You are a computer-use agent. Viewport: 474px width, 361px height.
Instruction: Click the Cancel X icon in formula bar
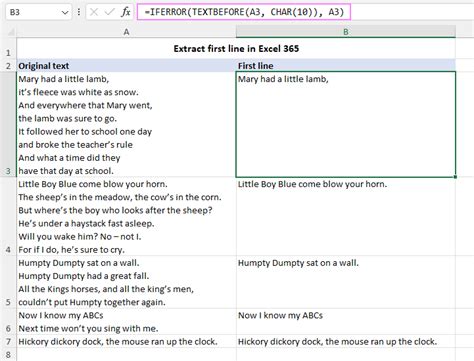click(94, 12)
